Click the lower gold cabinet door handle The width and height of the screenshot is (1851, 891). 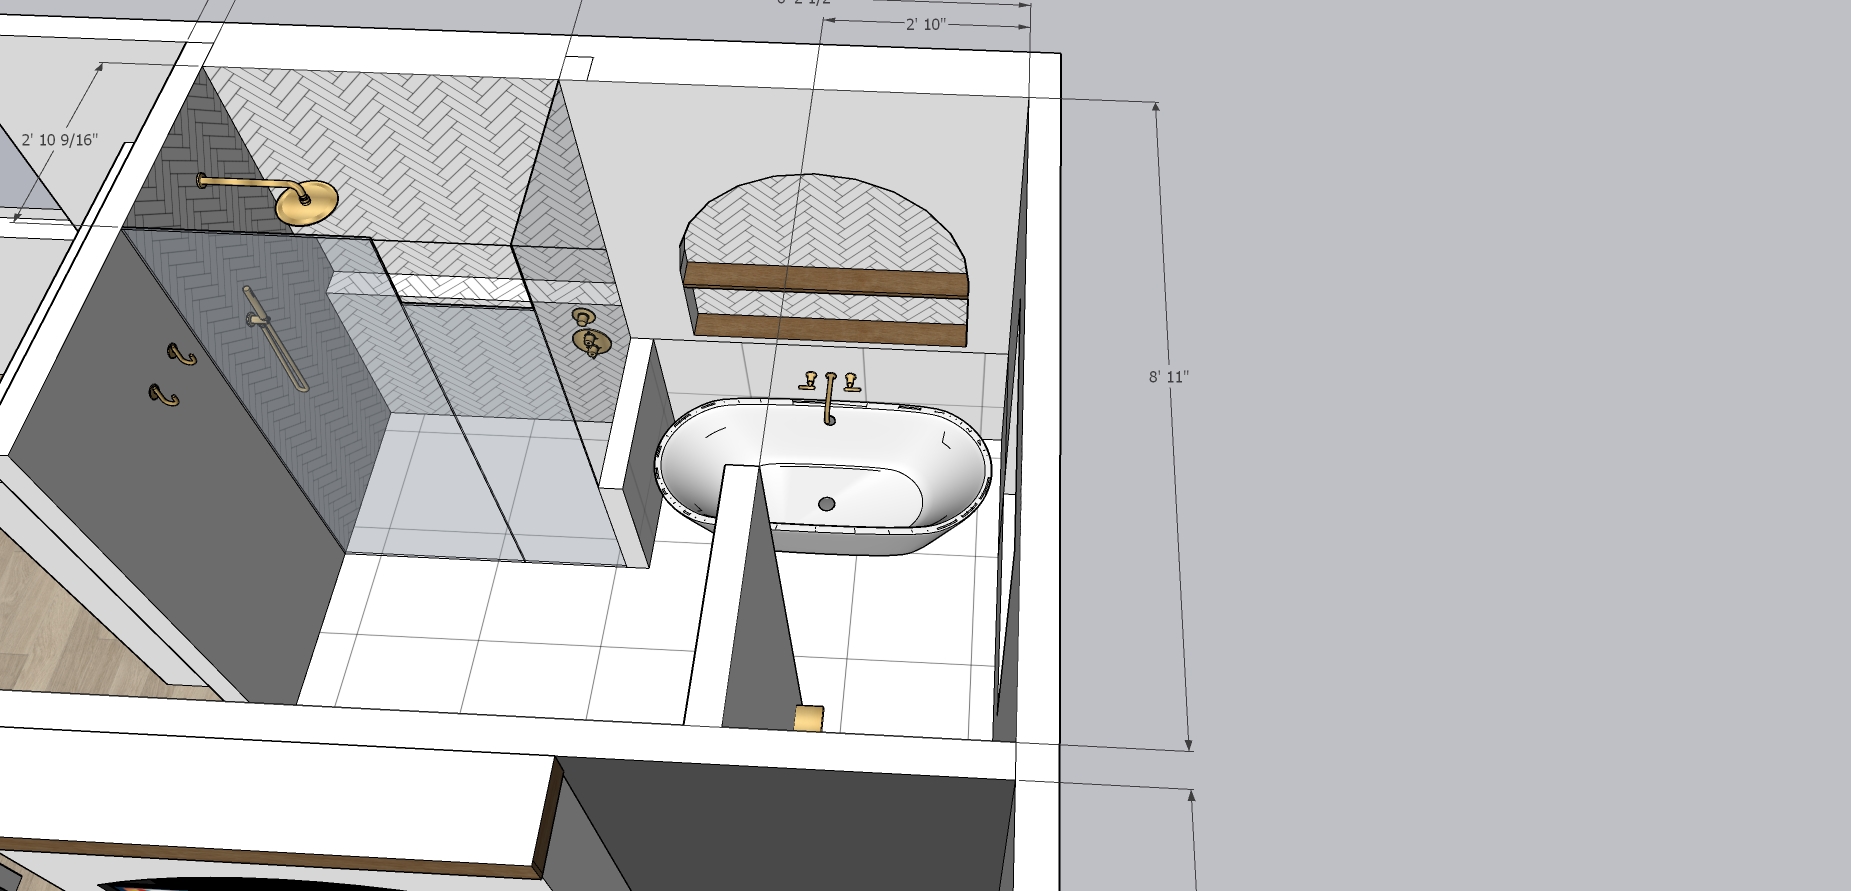click(x=164, y=396)
